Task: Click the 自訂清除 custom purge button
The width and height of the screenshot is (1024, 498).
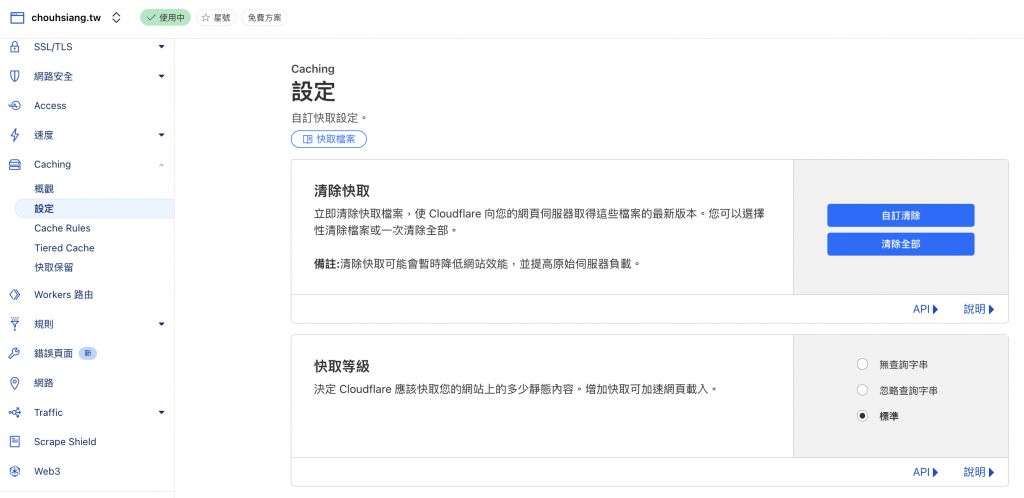Action: (x=901, y=215)
